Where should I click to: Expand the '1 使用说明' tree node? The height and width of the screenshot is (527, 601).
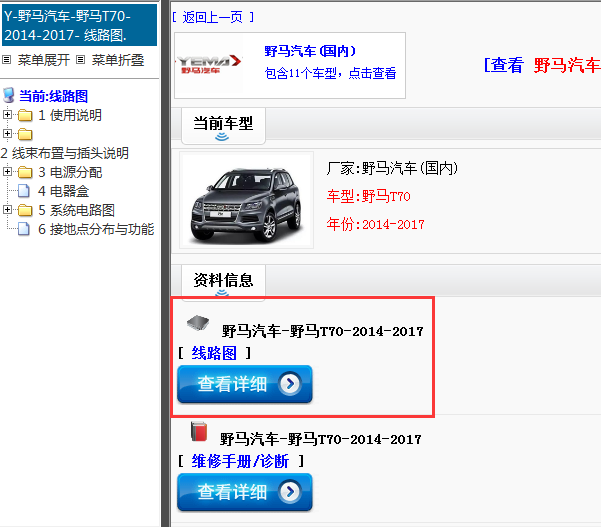coord(7,115)
